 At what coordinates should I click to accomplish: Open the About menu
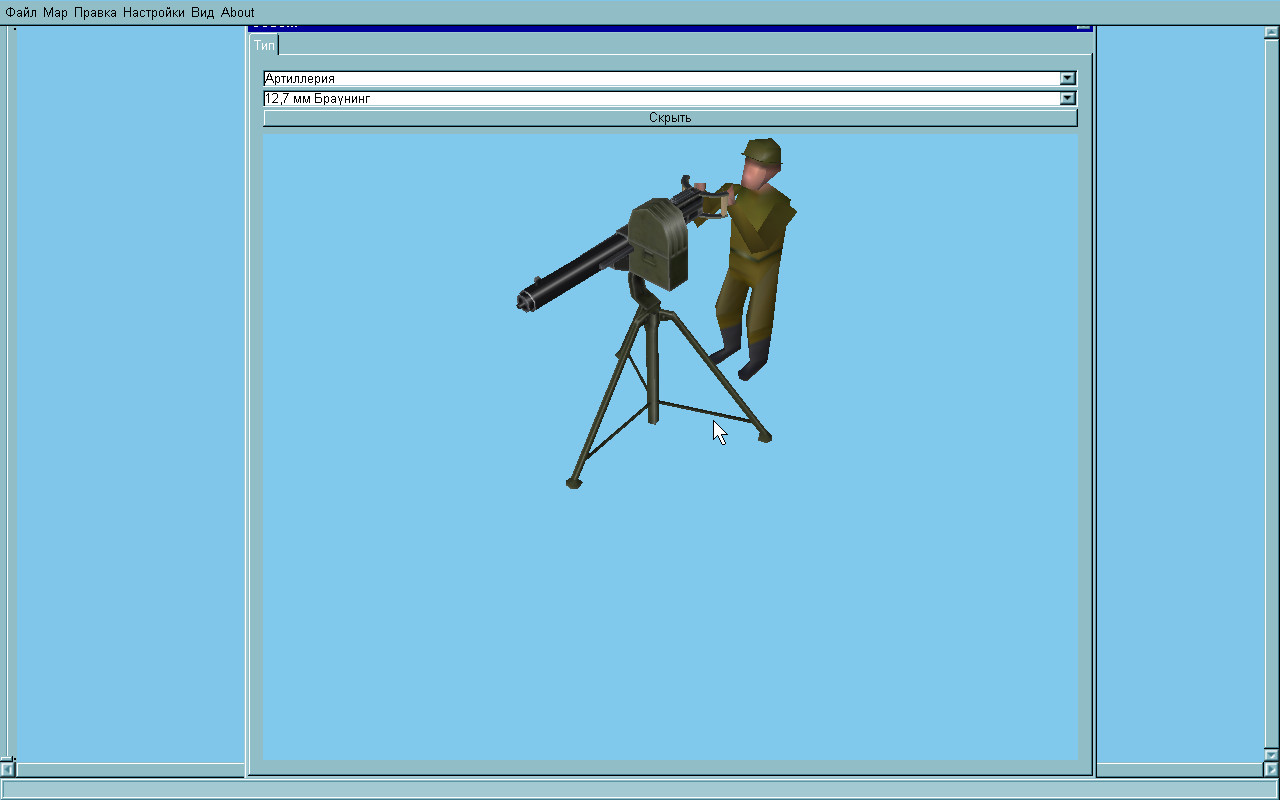click(238, 13)
